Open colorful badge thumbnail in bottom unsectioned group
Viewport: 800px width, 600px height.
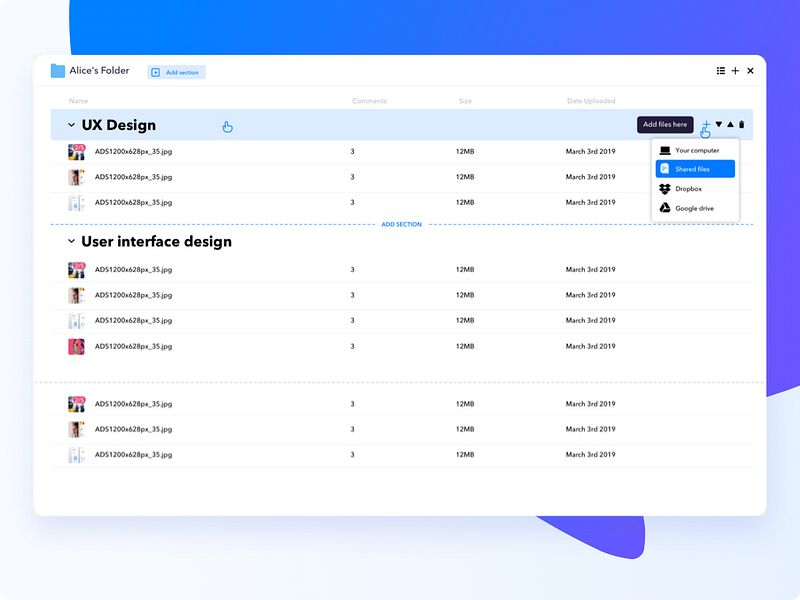tap(77, 404)
